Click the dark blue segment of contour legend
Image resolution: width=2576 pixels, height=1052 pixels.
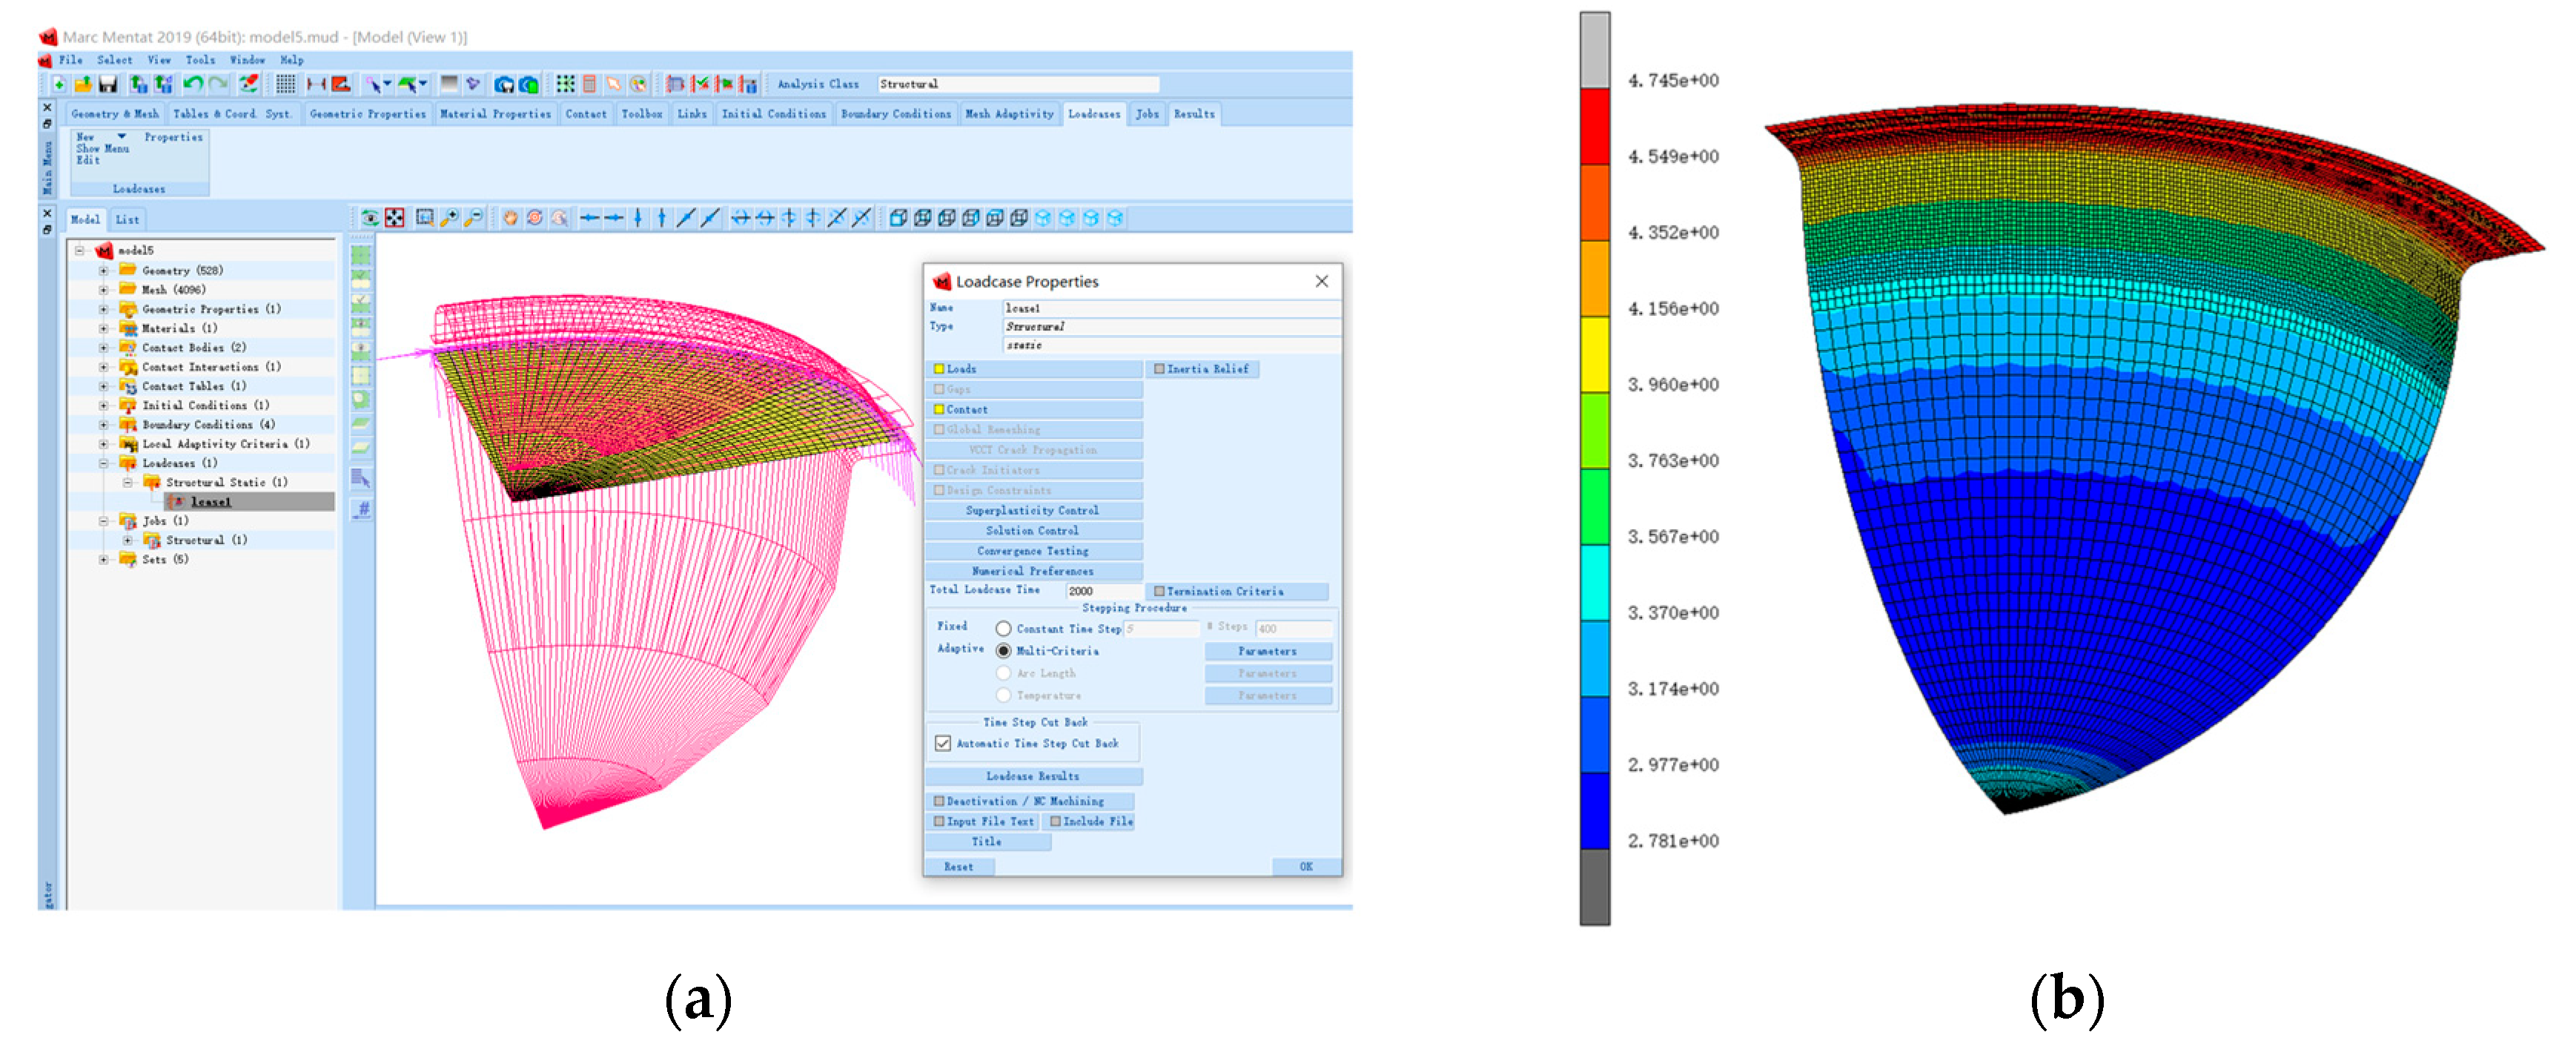tap(1595, 811)
